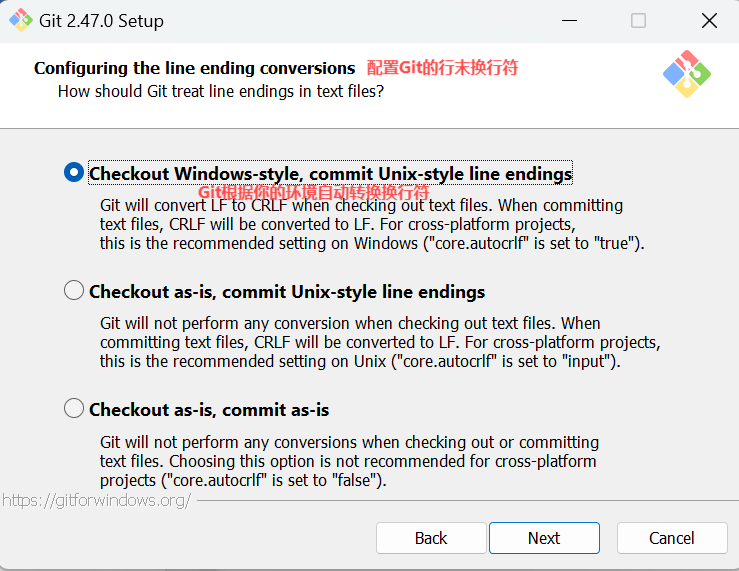Click the Git logo in the header
The width and height of the screenshot is (739, 571).
click(687, 74)
